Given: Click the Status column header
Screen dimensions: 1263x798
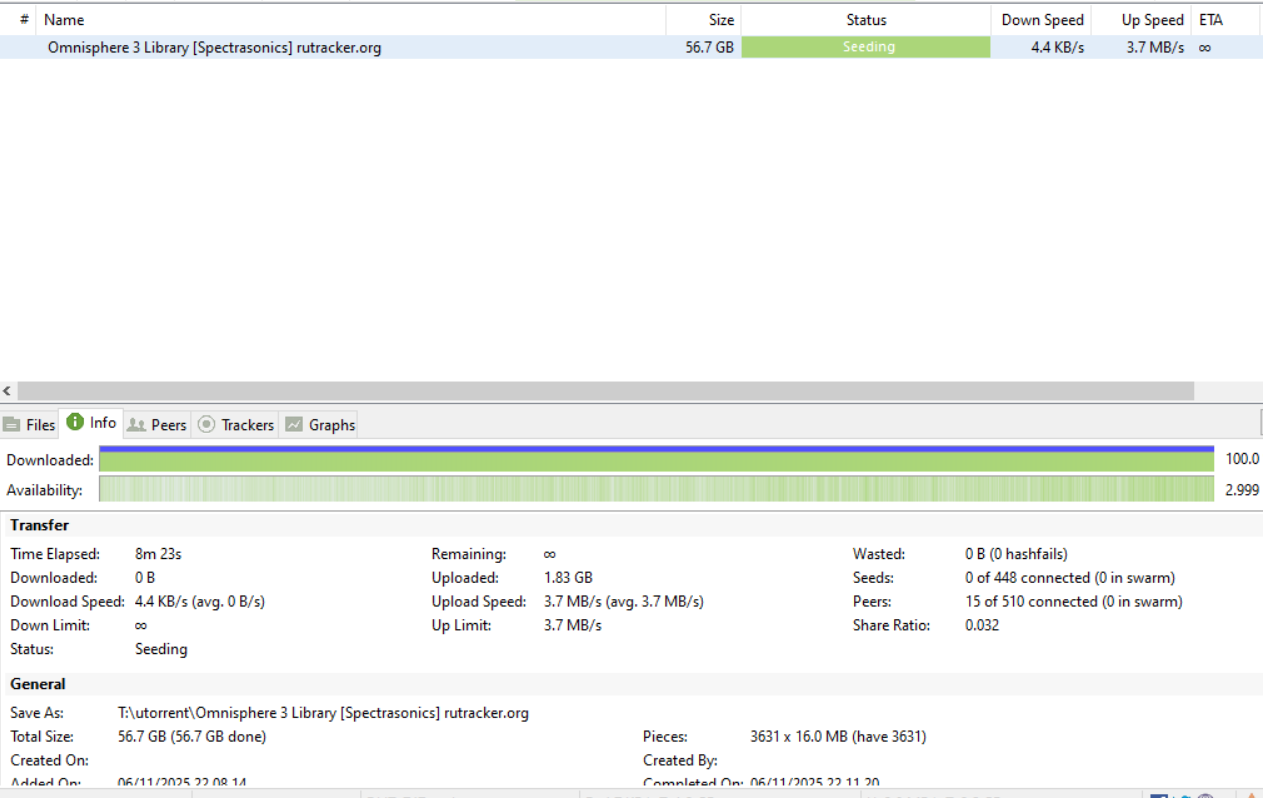Looking at the screenshot, I should 866,20.
